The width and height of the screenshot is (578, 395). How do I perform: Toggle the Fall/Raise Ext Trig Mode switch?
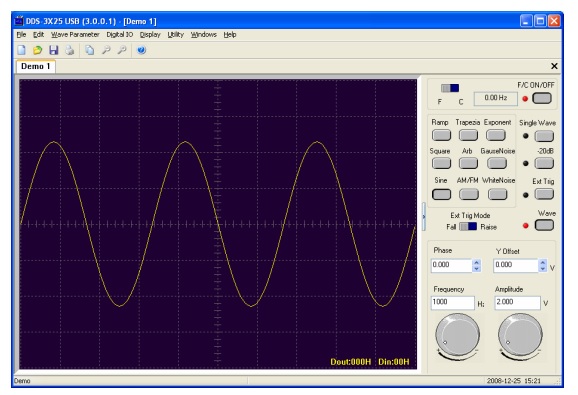[468, 226]
